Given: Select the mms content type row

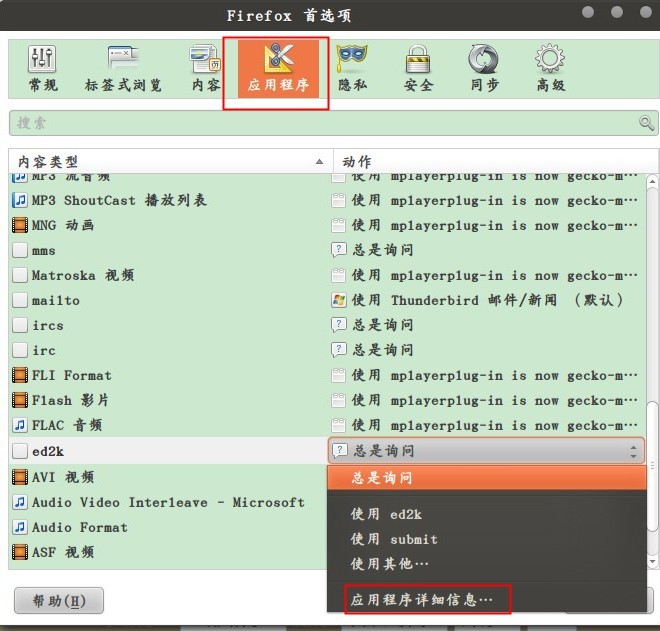Looking at the screenshot, I should tap(168, 250).
